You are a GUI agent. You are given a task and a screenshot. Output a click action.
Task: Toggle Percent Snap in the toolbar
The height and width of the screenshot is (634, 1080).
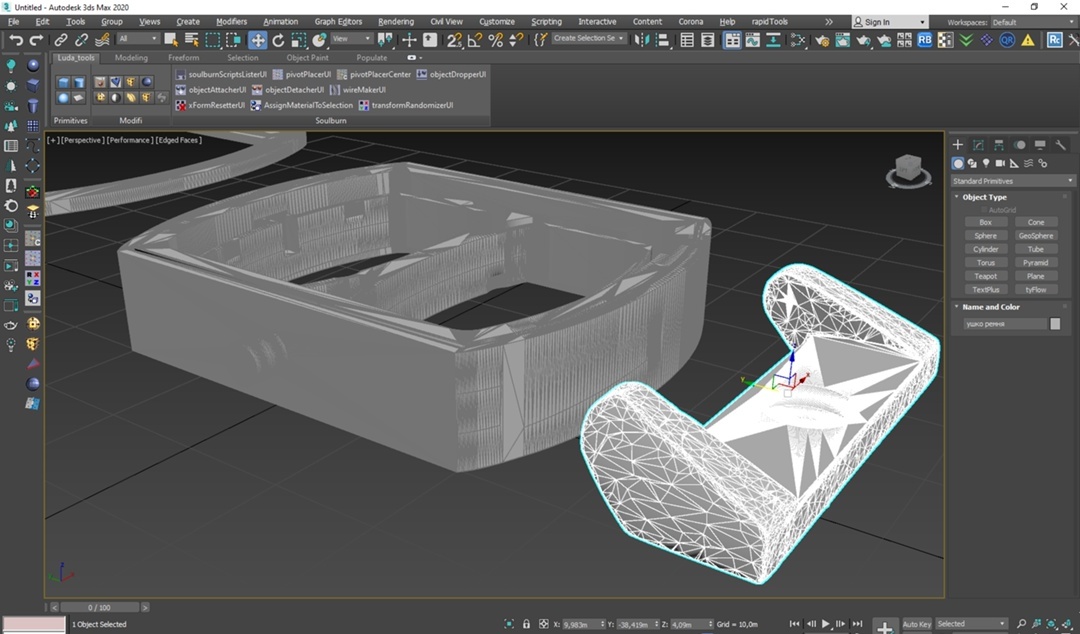tap(495, 40)
